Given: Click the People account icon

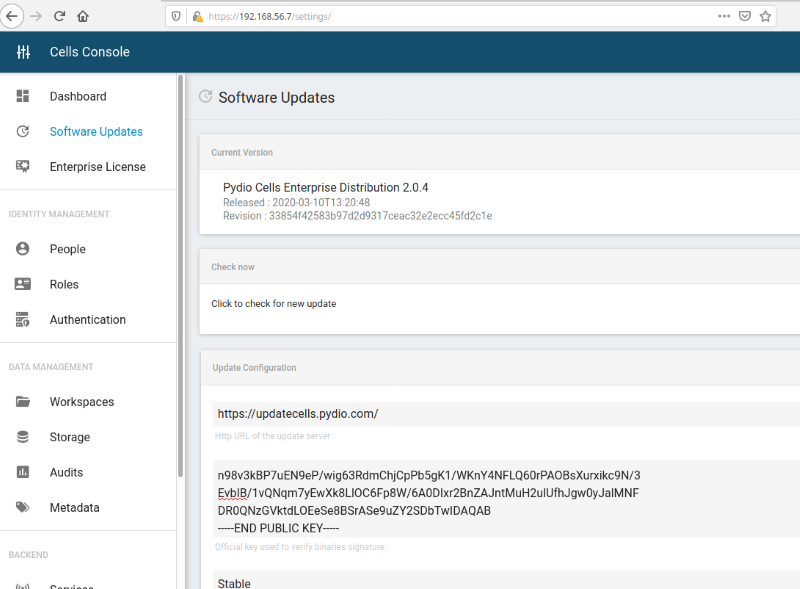Looking at the screenshot, I should [x=23, y=249].
